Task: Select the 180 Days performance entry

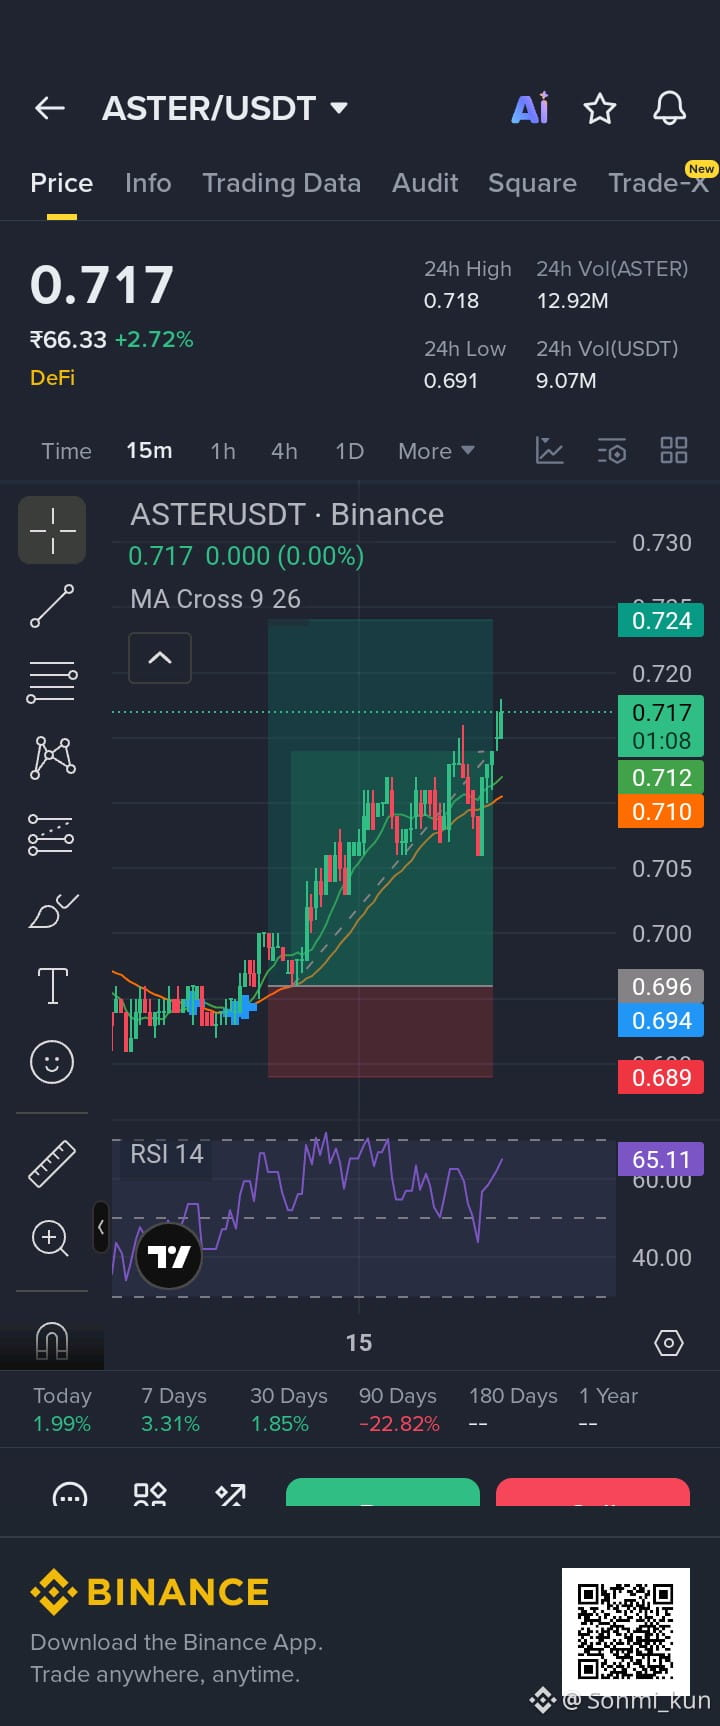Action: [513, 1409]
